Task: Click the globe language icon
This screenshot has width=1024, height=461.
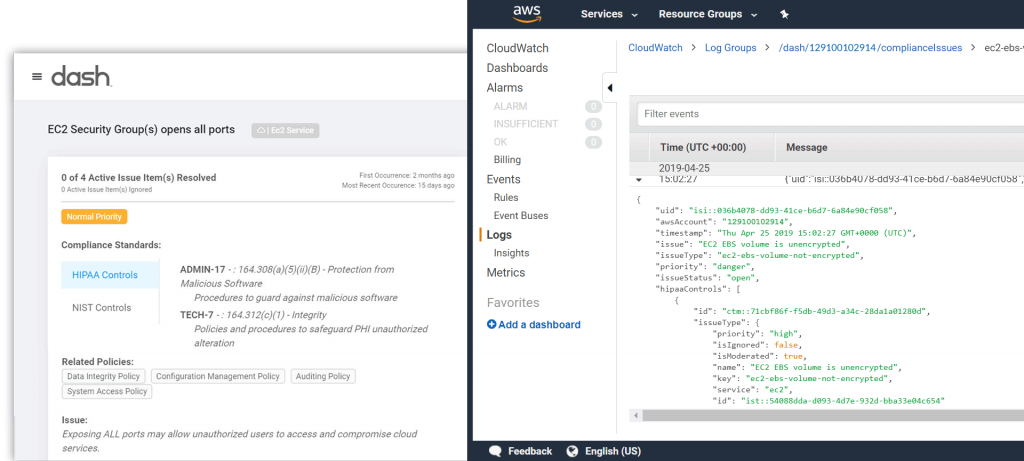Action: 573,451
